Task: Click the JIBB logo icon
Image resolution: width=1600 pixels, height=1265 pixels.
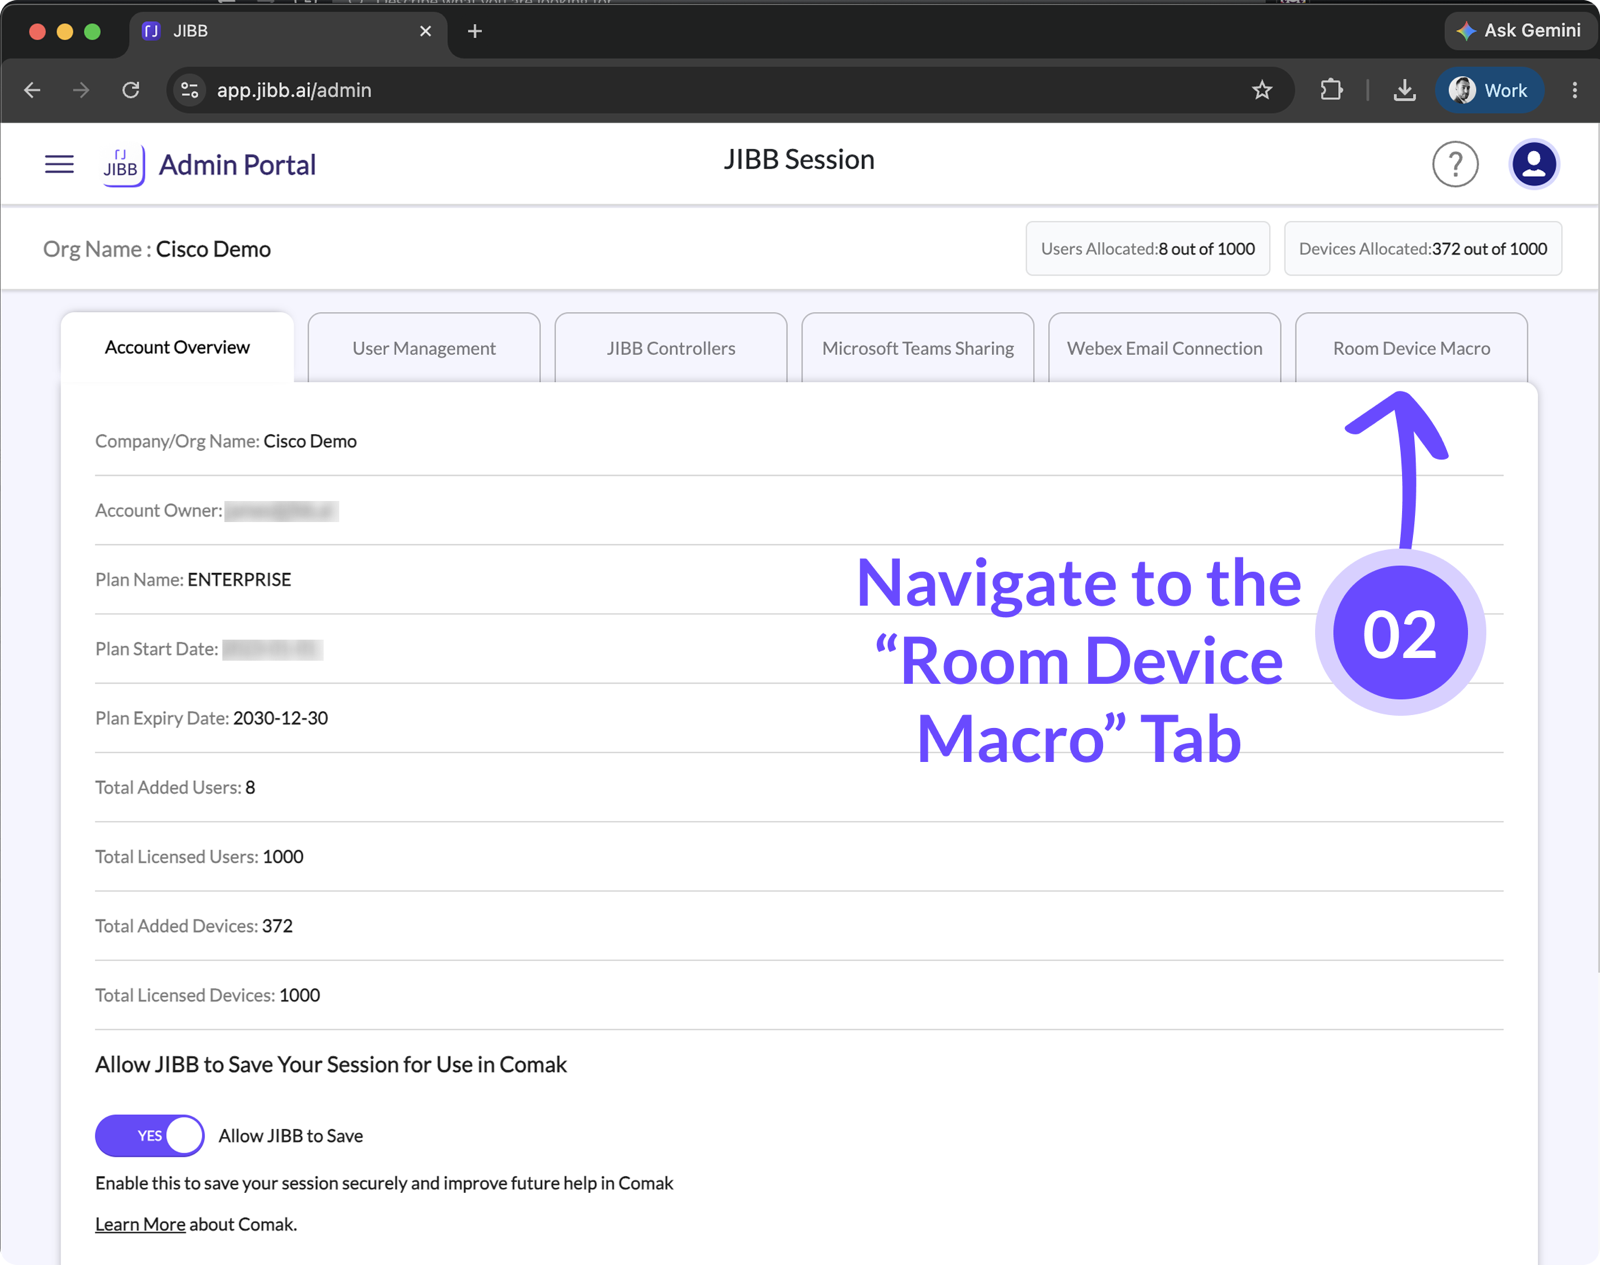Action: [x=123, y=165]
